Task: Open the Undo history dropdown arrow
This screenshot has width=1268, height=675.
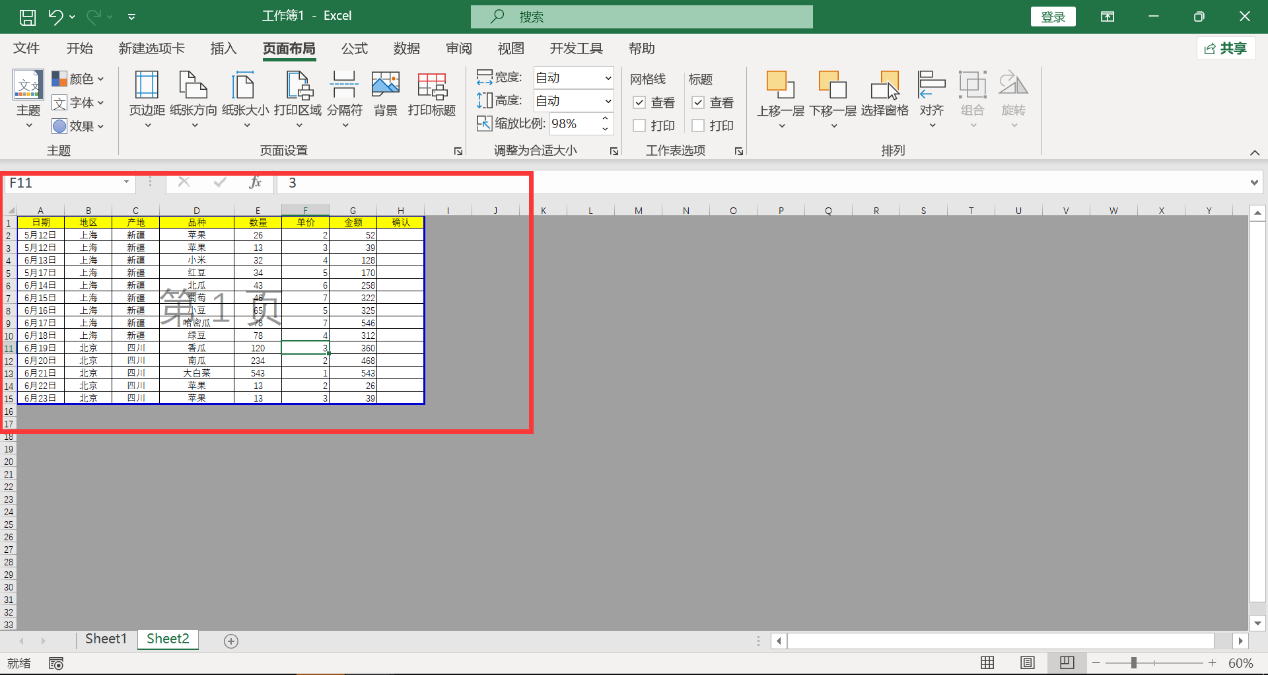Action: coord(73,17)
